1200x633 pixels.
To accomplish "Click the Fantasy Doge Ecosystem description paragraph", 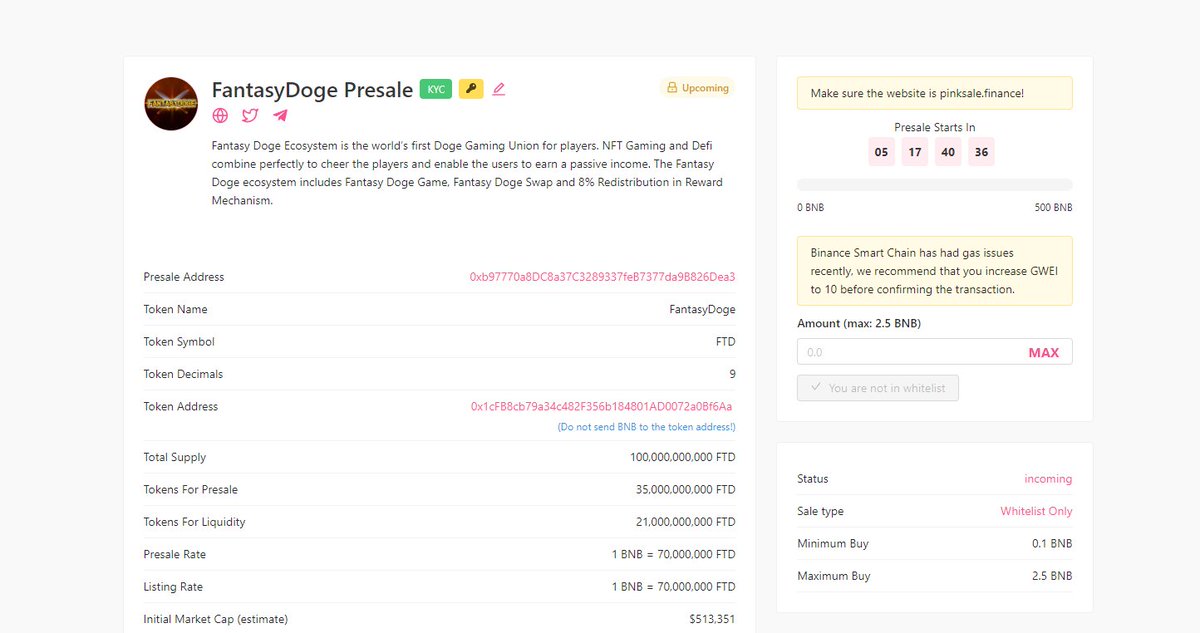I will (x=468, y=173).
